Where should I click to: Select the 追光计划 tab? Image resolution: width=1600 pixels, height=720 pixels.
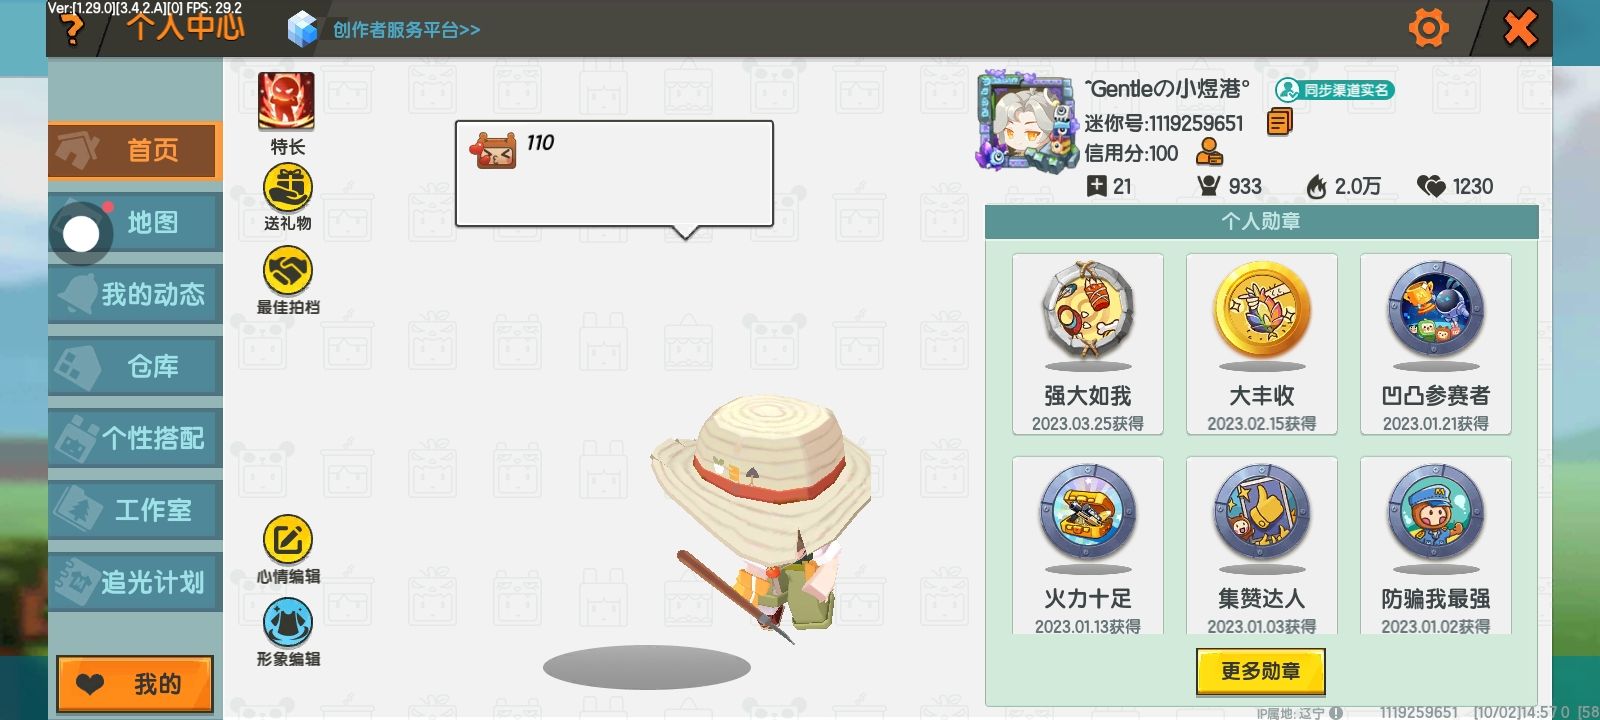tap(135, 582)
